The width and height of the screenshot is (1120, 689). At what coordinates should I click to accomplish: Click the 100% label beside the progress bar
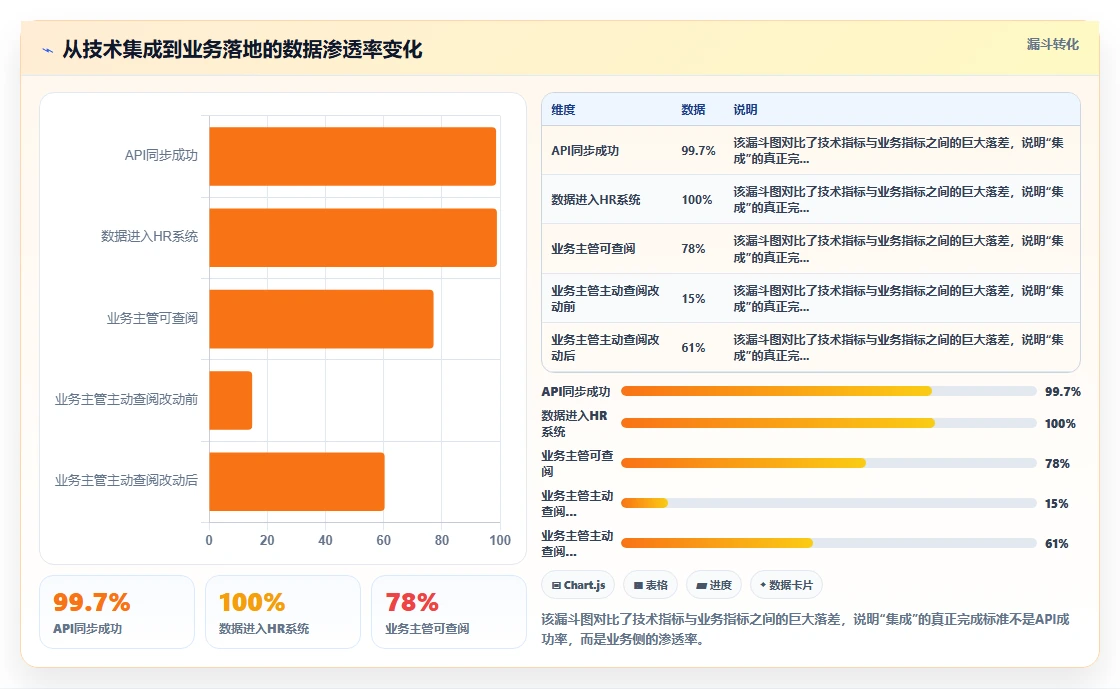click(x=1060, y=423)
